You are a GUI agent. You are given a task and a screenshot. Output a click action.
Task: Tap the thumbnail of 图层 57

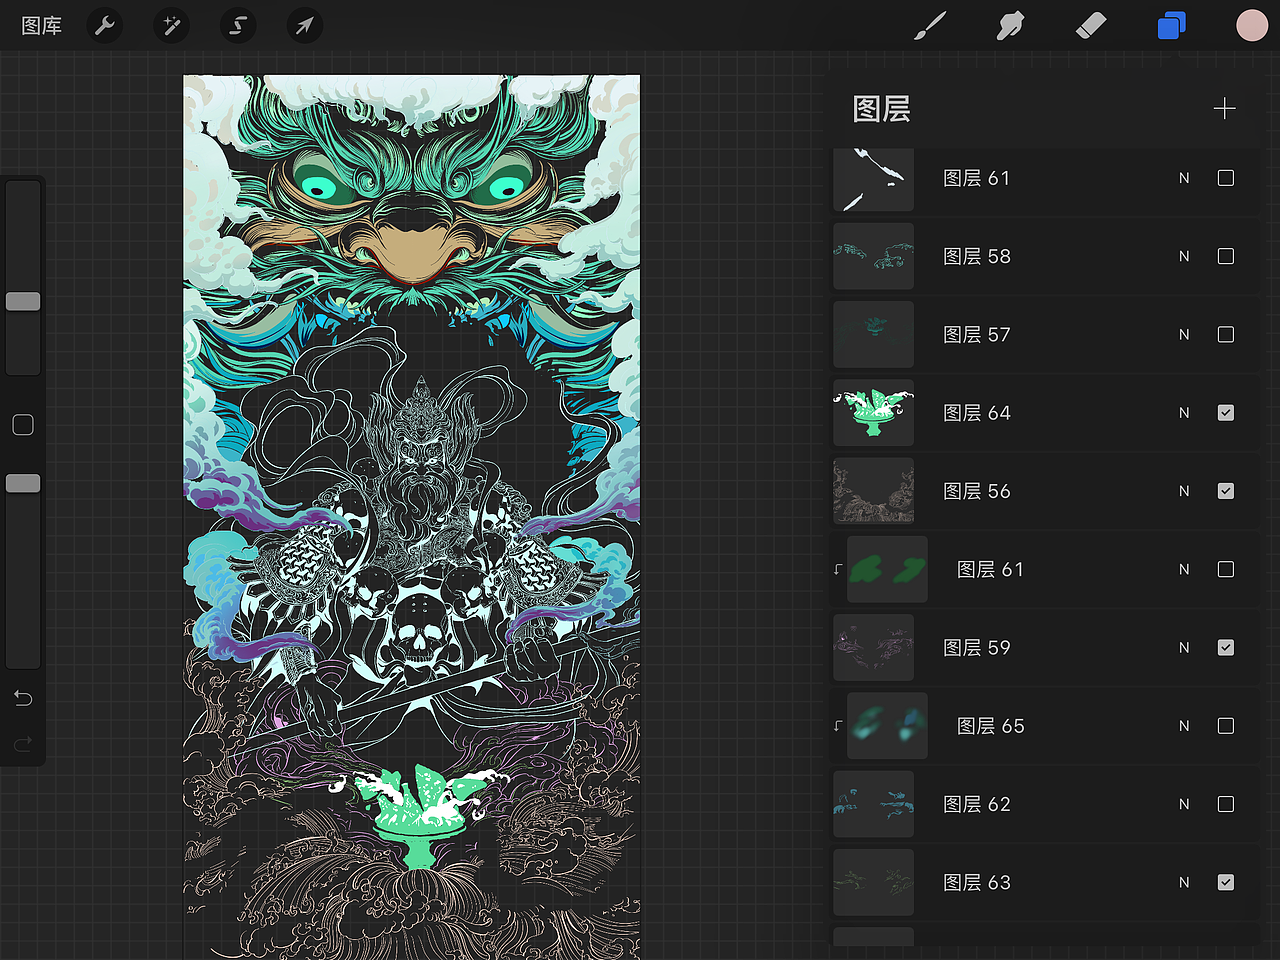point(874,334)
